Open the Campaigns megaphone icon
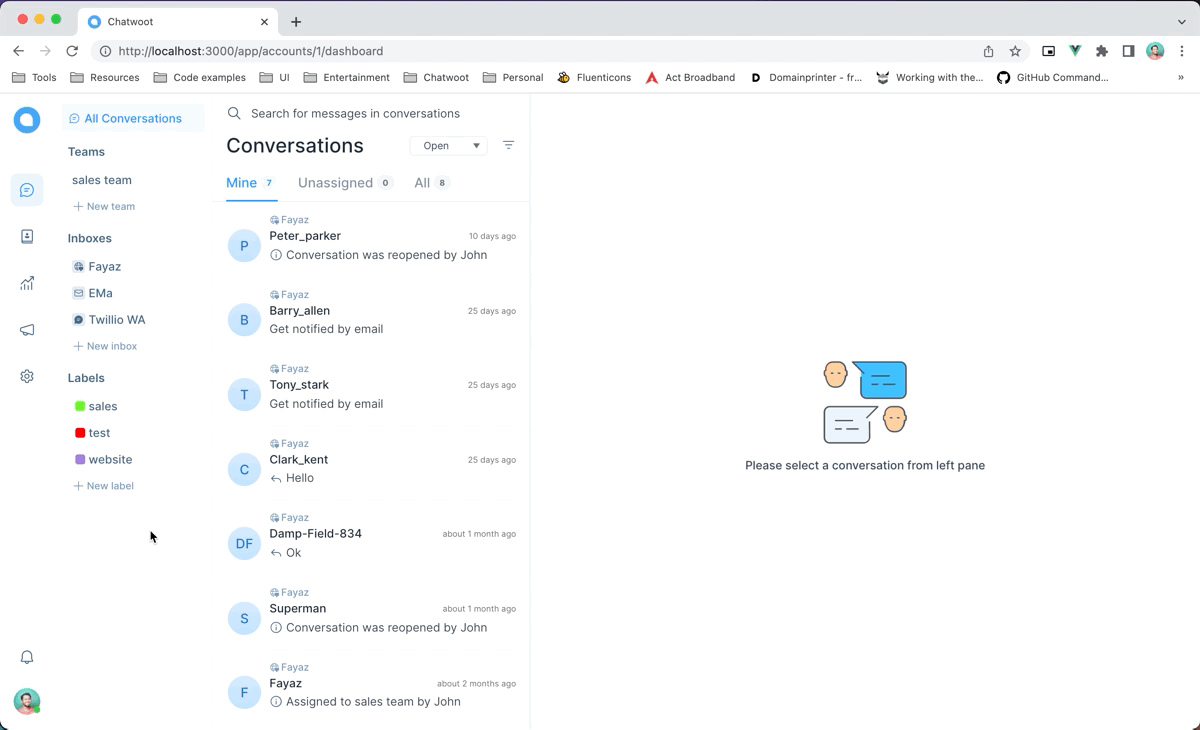Viewport: 1200px width, 730px height. [x=27, y=330]
